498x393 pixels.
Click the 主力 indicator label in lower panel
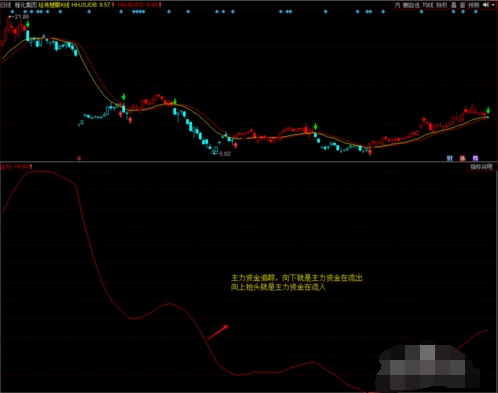click(6, 166)
